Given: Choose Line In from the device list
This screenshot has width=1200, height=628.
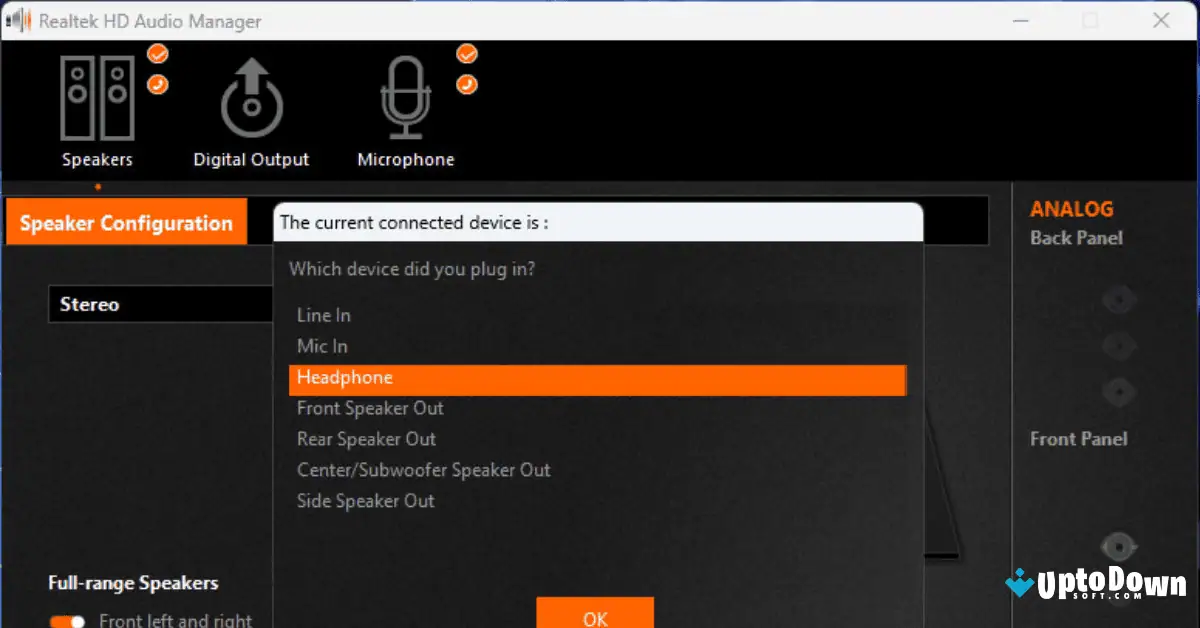Looking at the screenshot, I should (323, 315).
